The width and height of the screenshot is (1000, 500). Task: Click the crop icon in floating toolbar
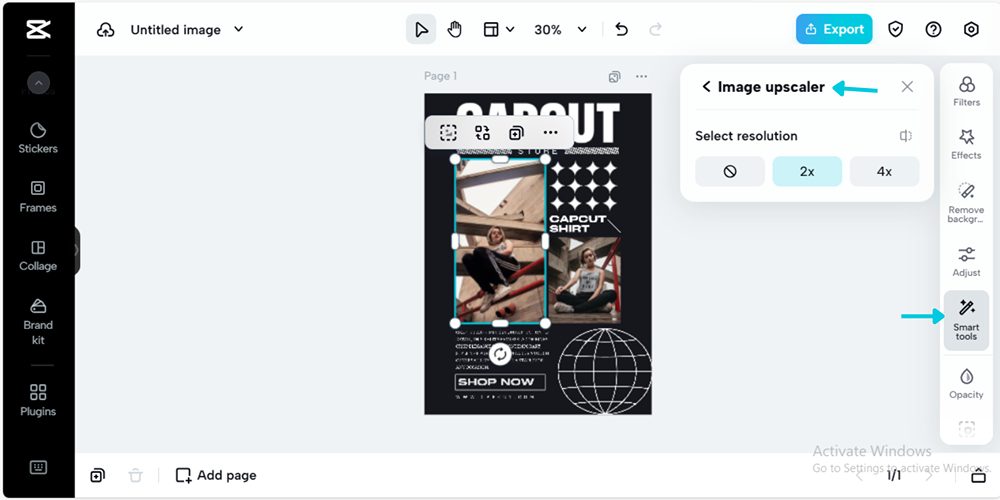448,133
